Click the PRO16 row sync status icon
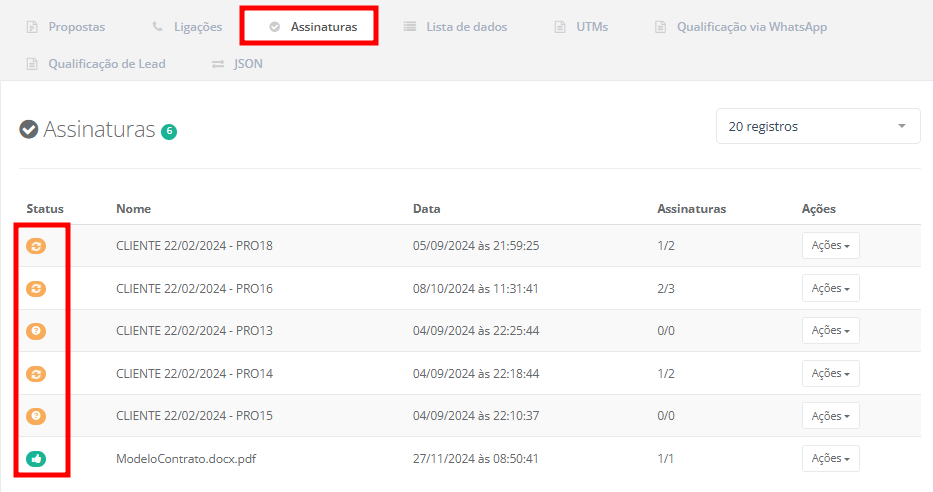The width and height of the screenshot is (933, 492). [x=36, y=288]
